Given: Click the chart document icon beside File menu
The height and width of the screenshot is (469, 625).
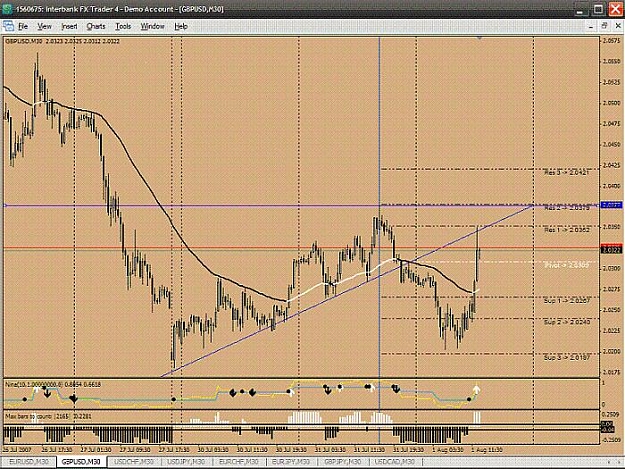Looking at the screenshot, I should (8, 26).
